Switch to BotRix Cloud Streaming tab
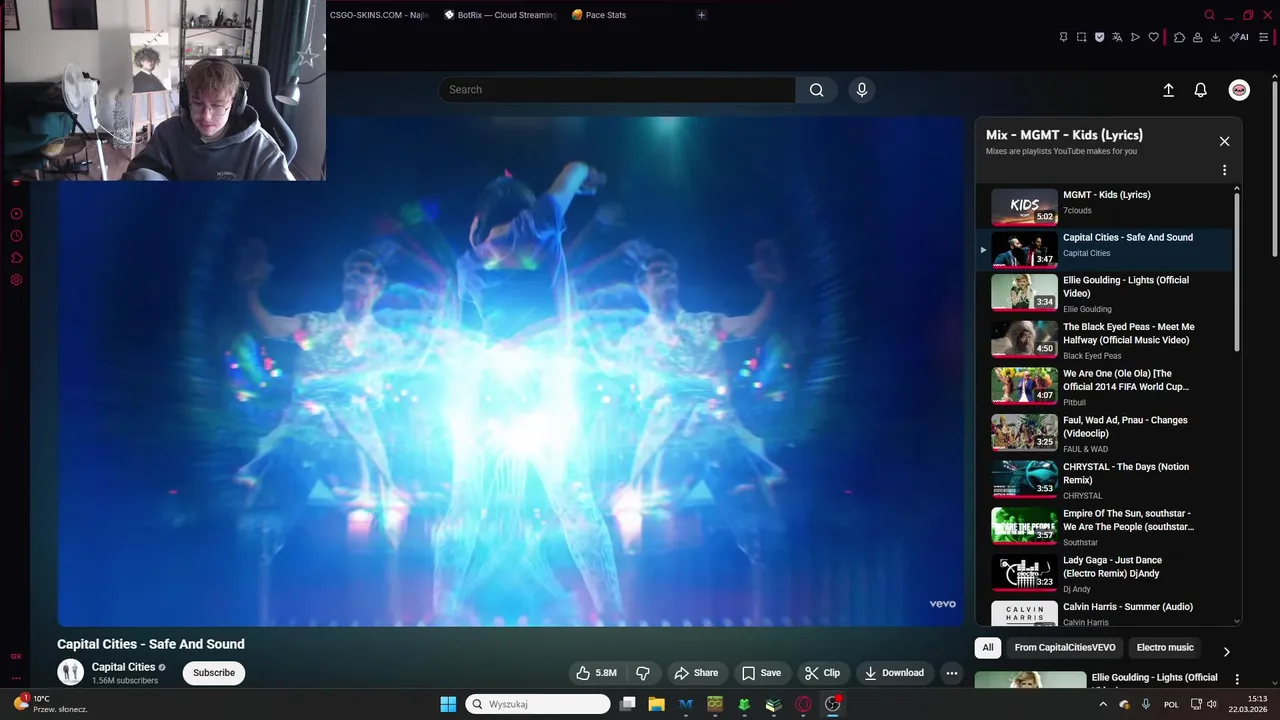 point(500,15)
